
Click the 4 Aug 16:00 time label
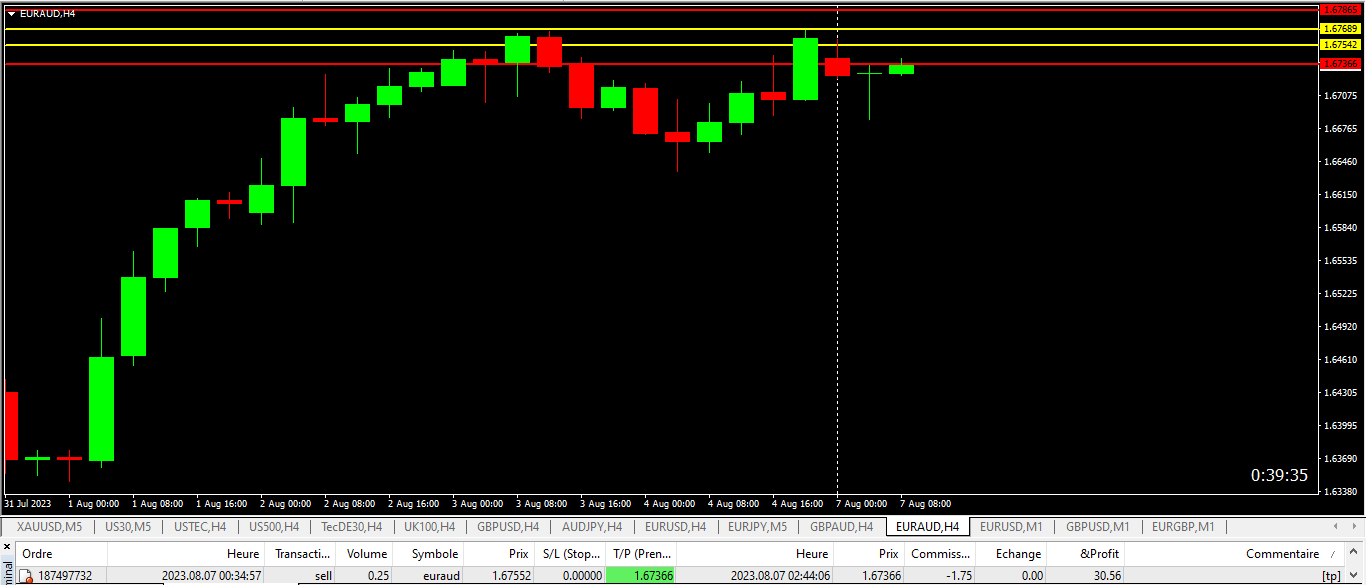798,504
